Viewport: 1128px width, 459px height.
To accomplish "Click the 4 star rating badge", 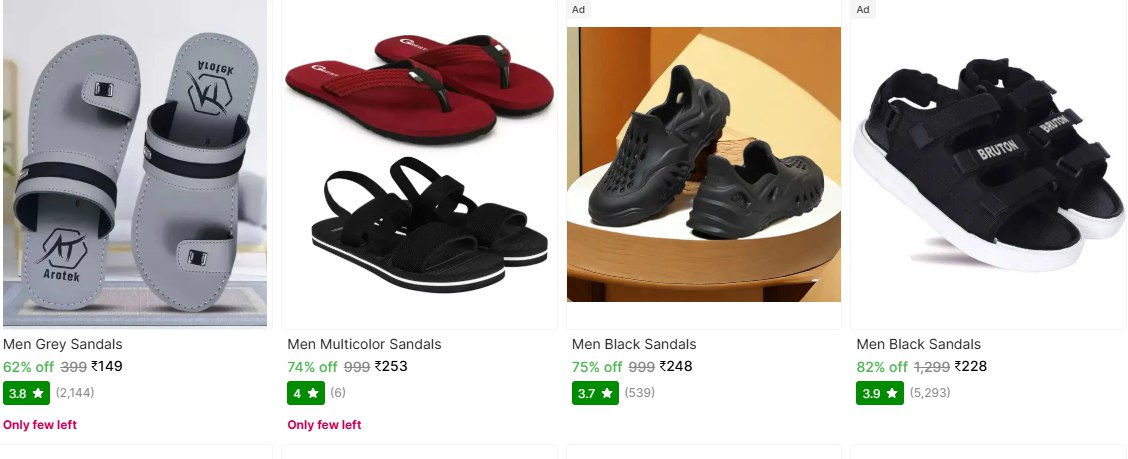I will (306, 393).
